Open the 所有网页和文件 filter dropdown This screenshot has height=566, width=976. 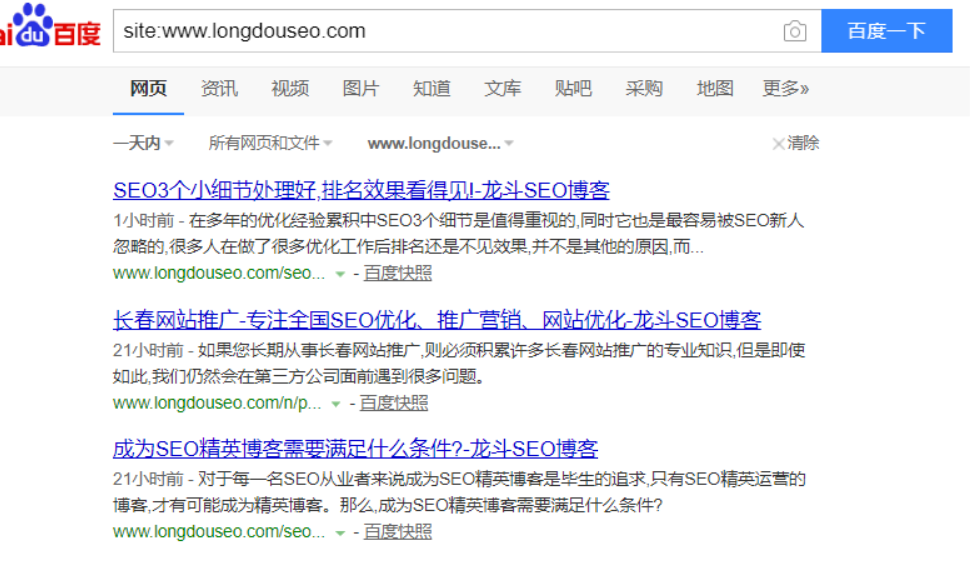click(271, 144)
